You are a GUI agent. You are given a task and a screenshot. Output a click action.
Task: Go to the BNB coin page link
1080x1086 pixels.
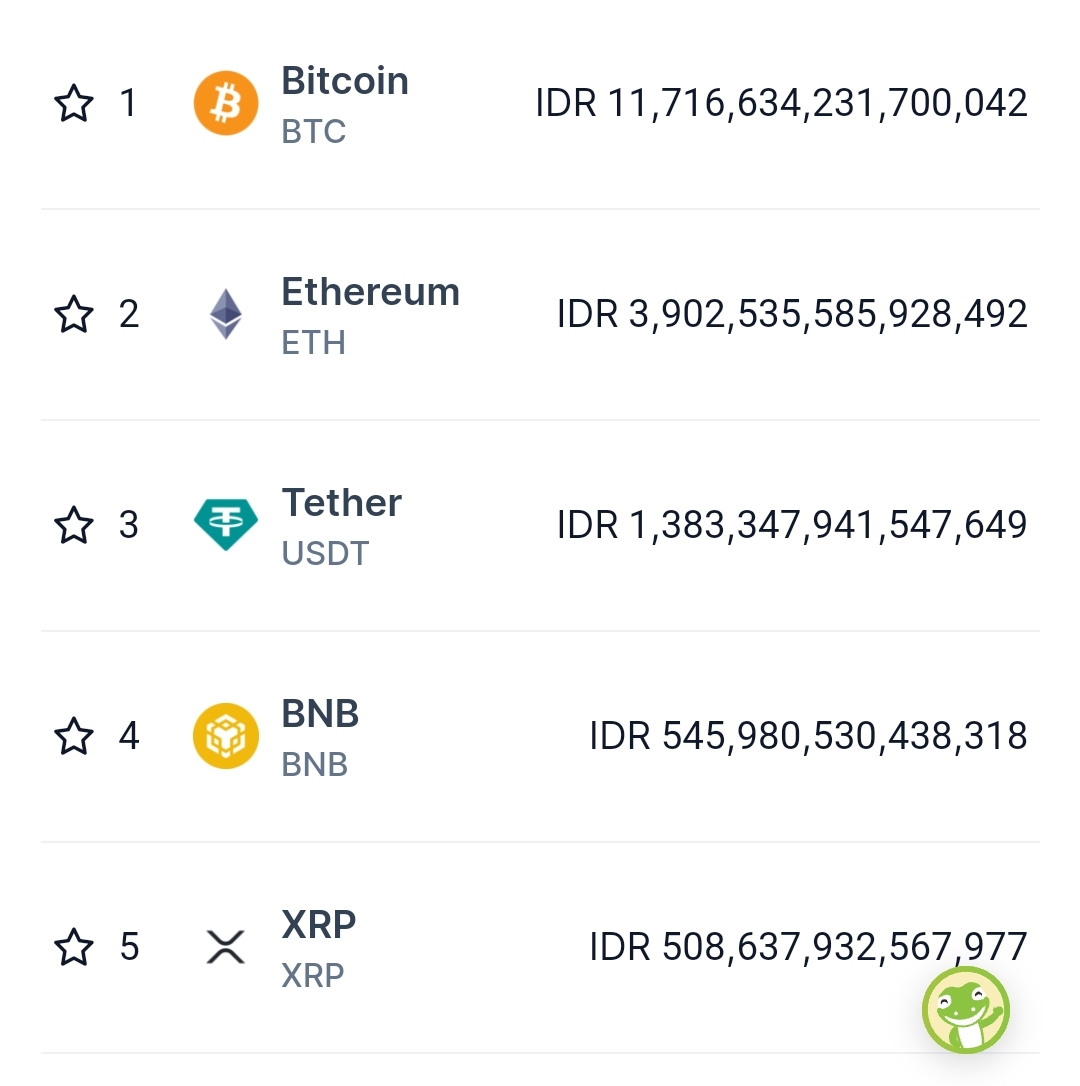[x=320, y=714]
